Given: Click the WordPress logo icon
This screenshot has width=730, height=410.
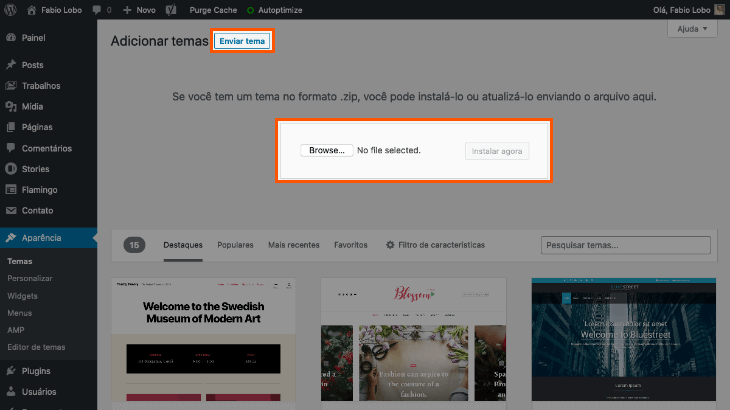Looking at the screenshot, I should (10, 10).
